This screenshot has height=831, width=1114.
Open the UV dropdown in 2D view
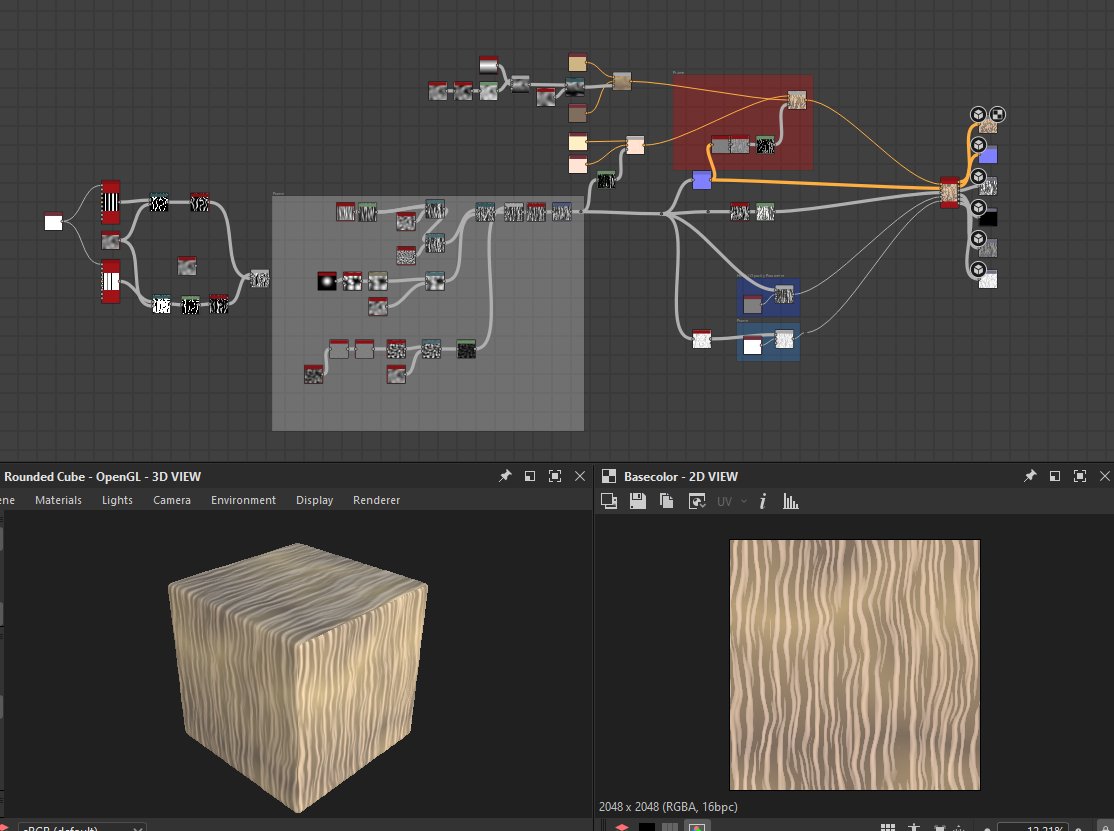(732, 501)
